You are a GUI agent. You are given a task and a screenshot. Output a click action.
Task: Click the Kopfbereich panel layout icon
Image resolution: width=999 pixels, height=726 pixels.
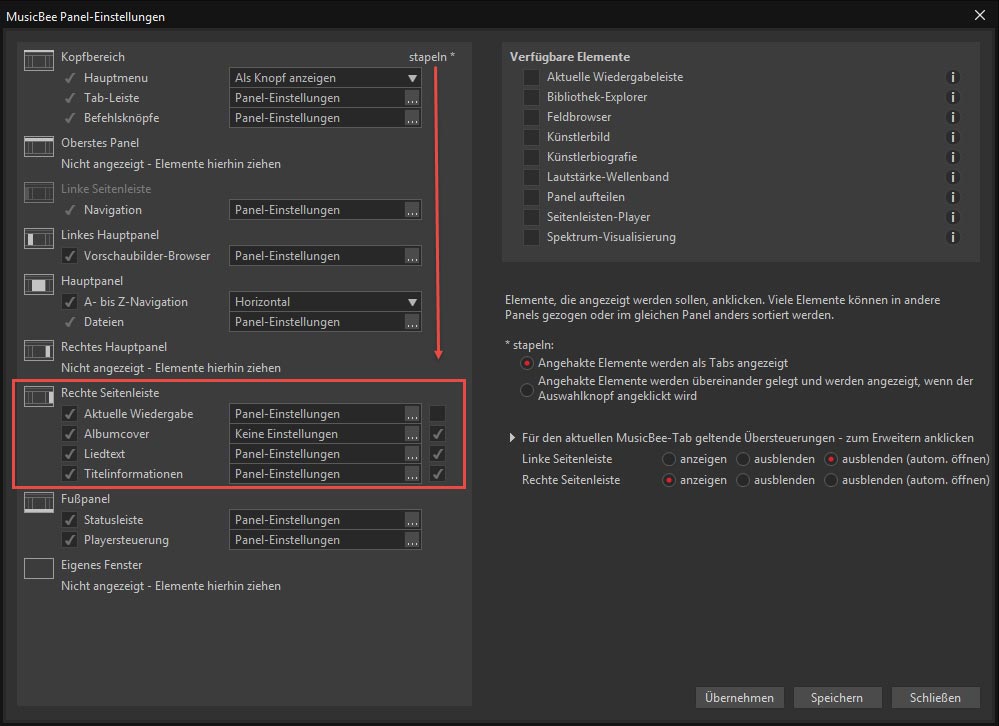pos(39,60)
